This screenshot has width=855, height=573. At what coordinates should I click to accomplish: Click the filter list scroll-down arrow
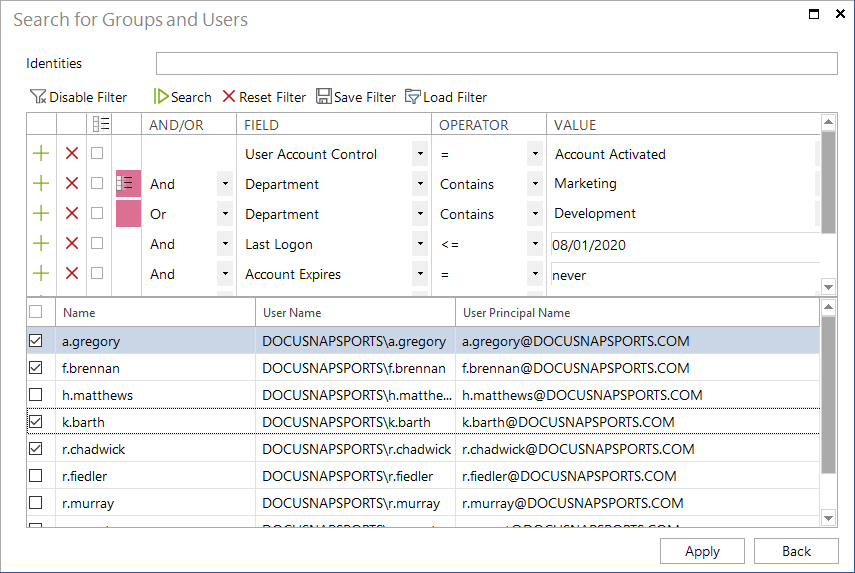(828, 287)
